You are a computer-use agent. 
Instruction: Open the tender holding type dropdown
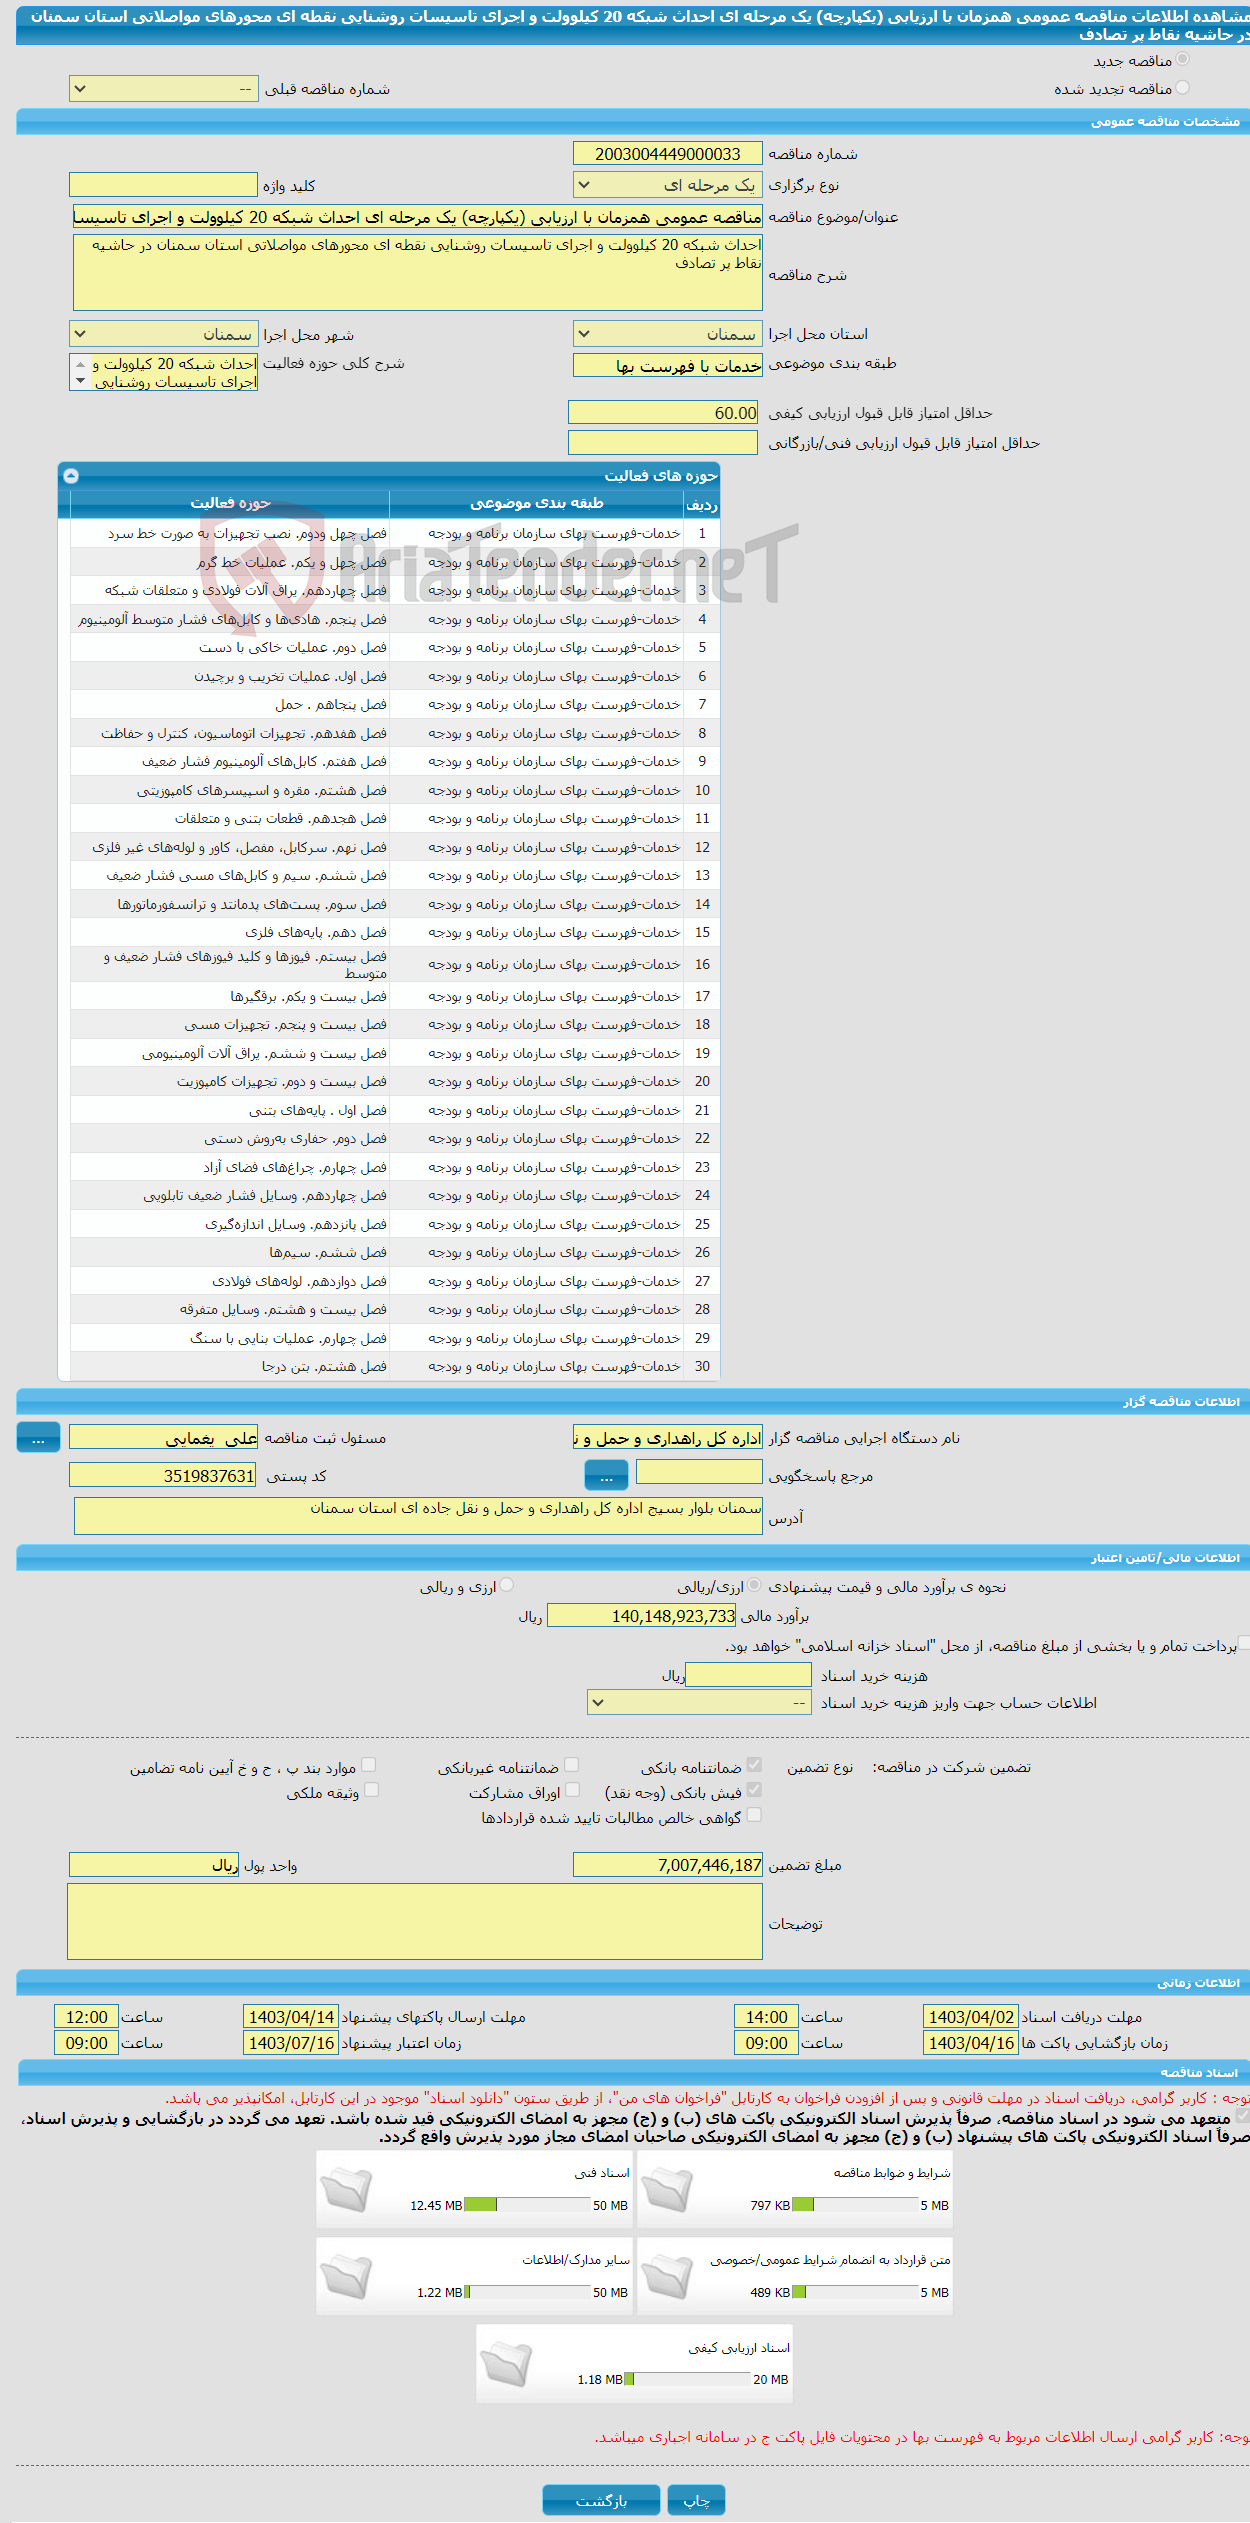(668, 185)
